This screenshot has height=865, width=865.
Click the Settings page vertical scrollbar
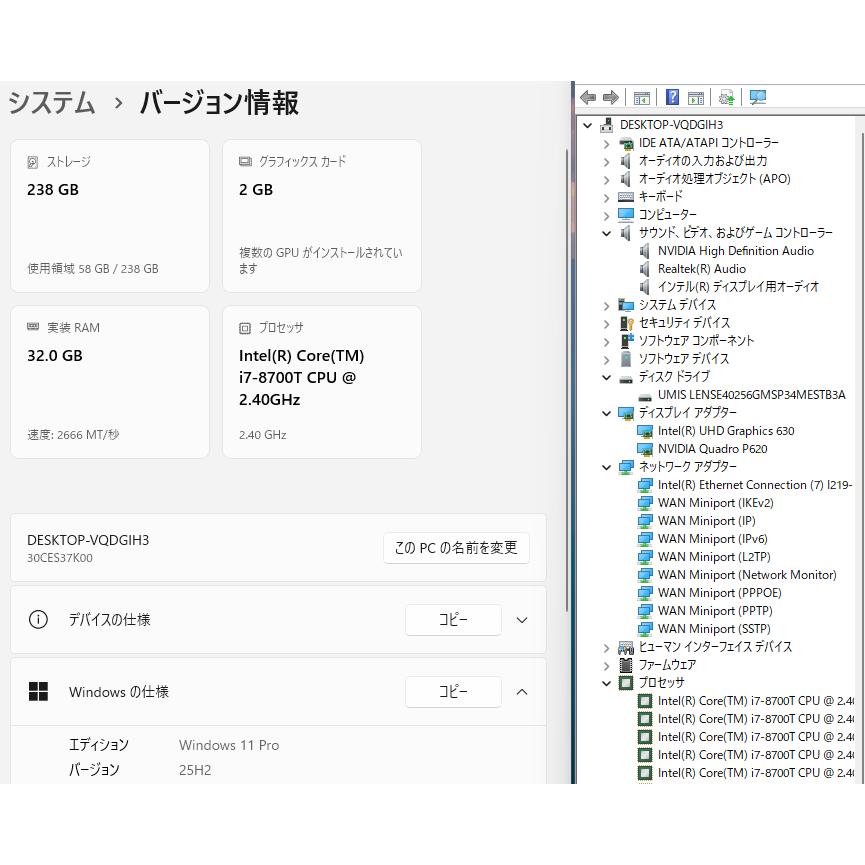point(567,380)
